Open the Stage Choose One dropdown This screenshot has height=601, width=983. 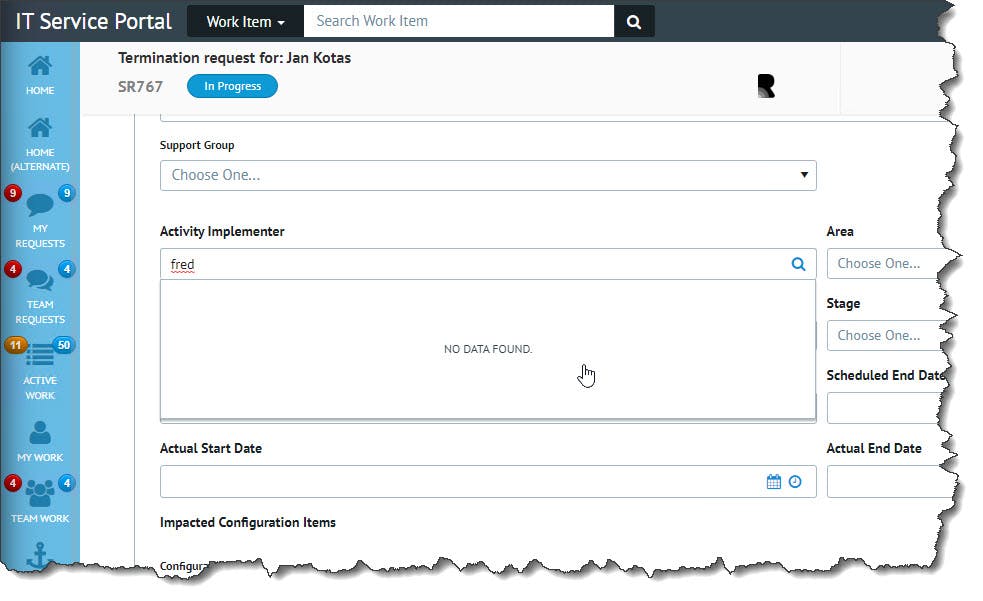point(885,336)
